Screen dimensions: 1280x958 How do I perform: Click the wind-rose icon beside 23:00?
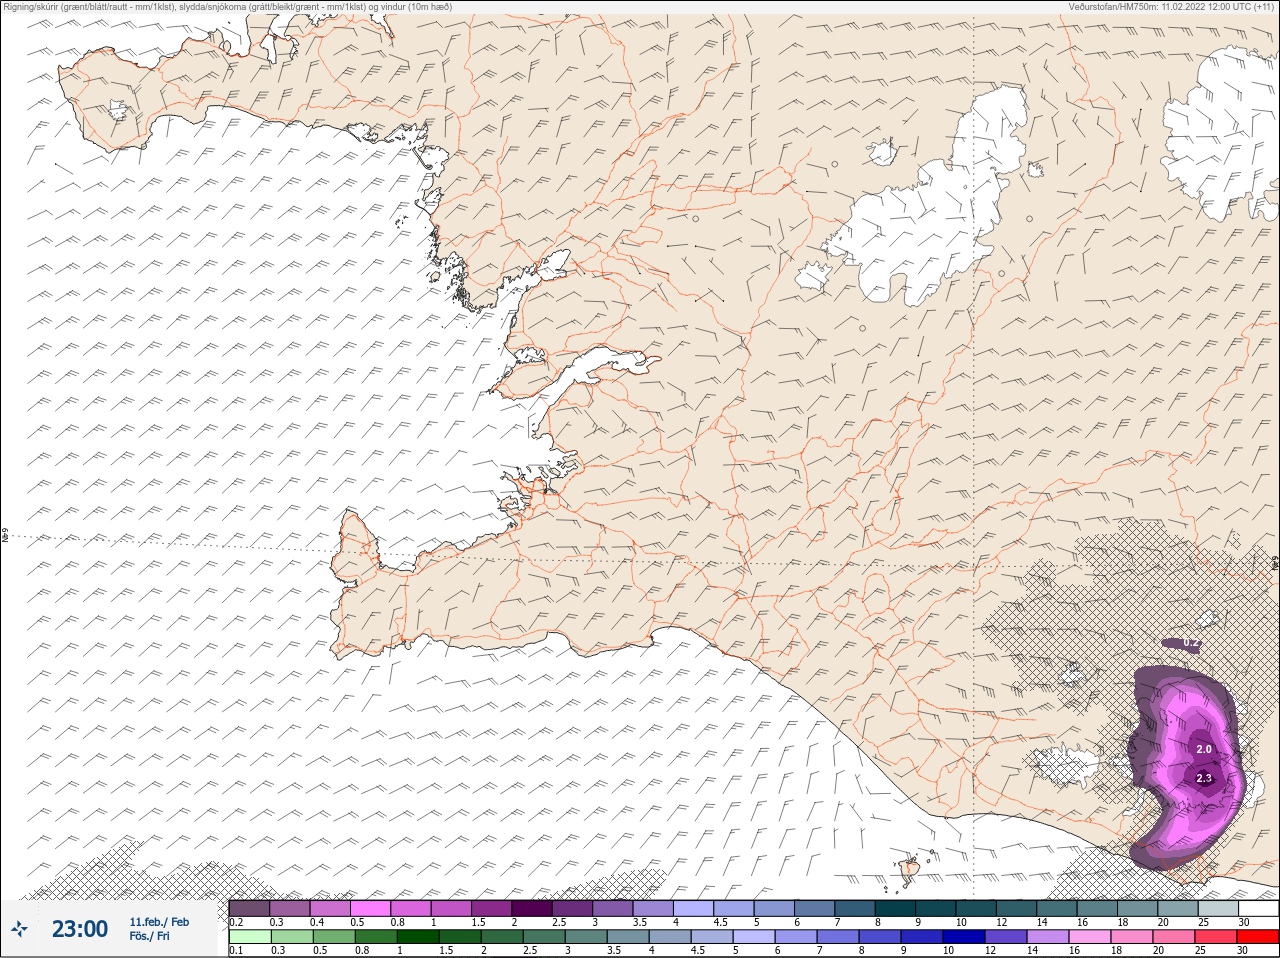pos(19,928)
